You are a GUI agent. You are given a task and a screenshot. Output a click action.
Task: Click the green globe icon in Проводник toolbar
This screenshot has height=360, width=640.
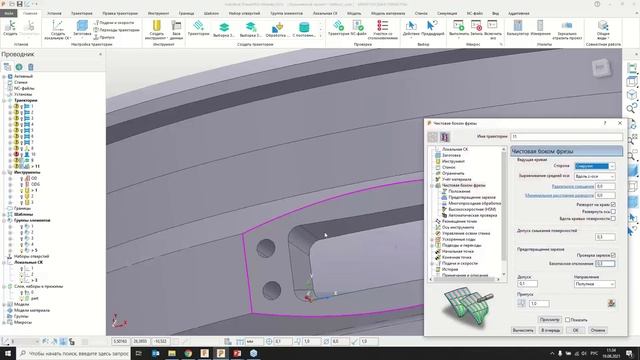click(x=19, y=67)
